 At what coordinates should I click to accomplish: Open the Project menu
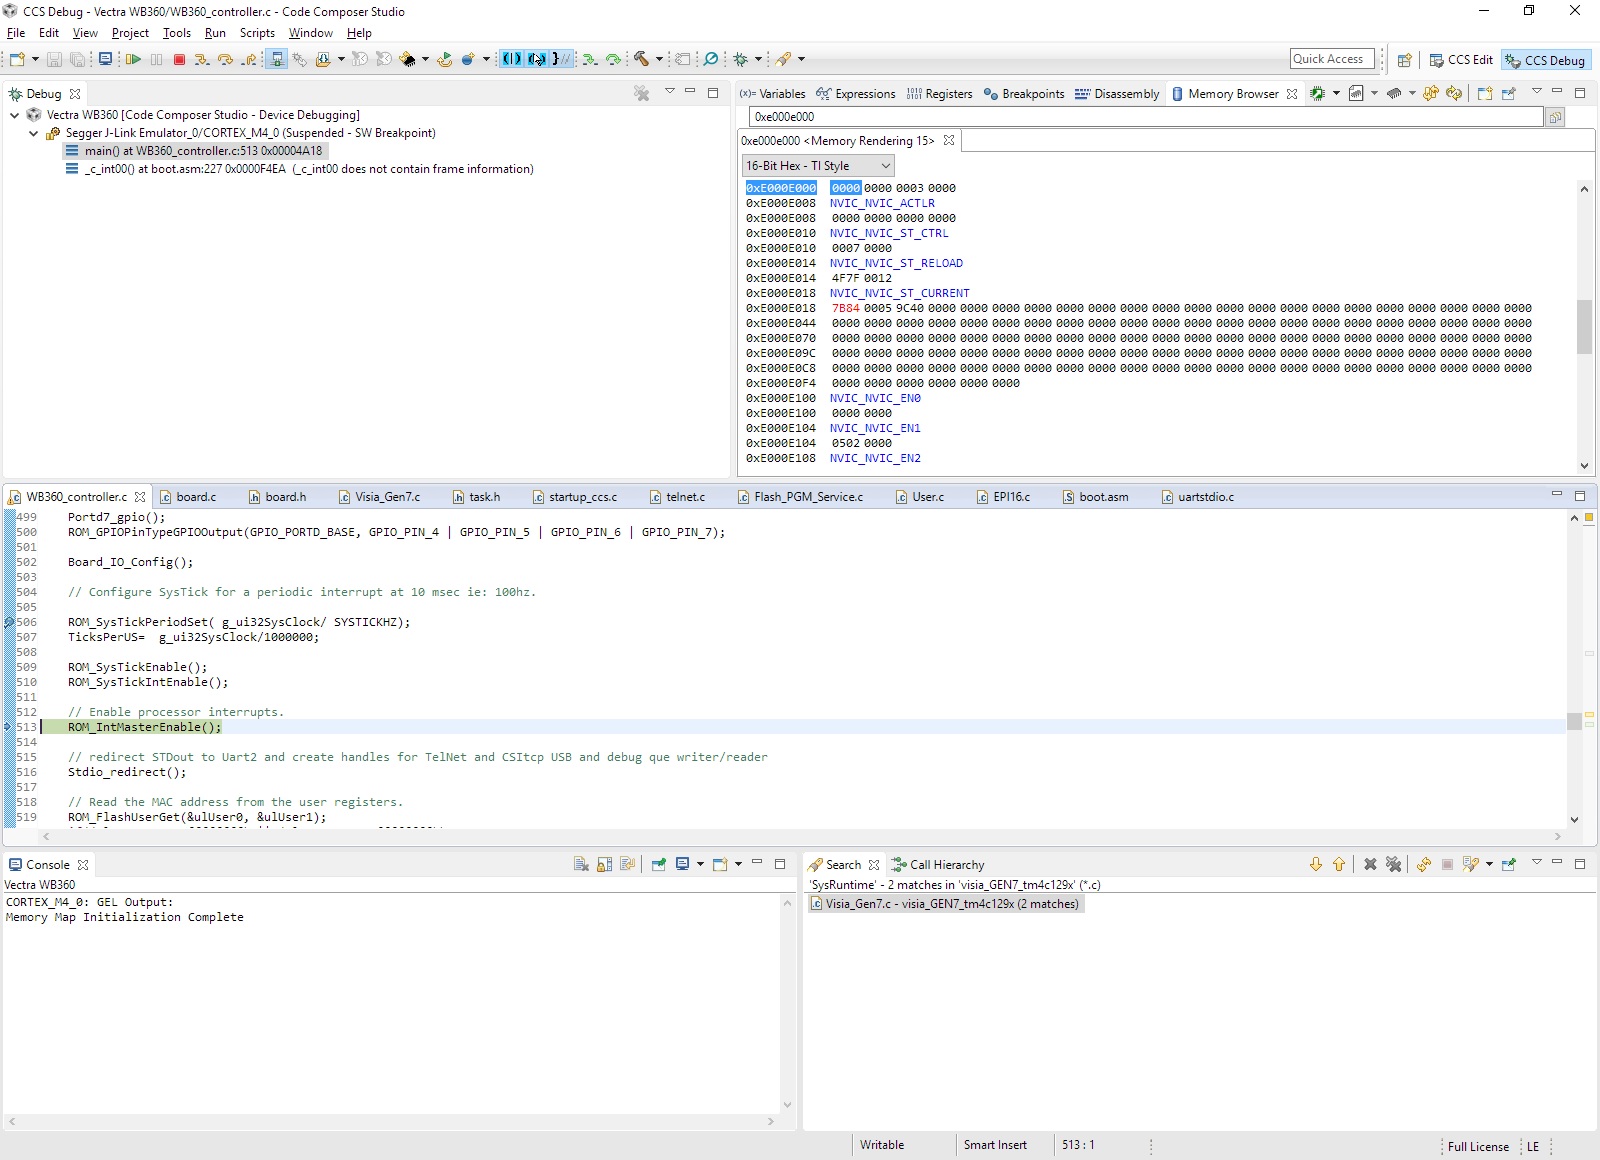point(130,33)
